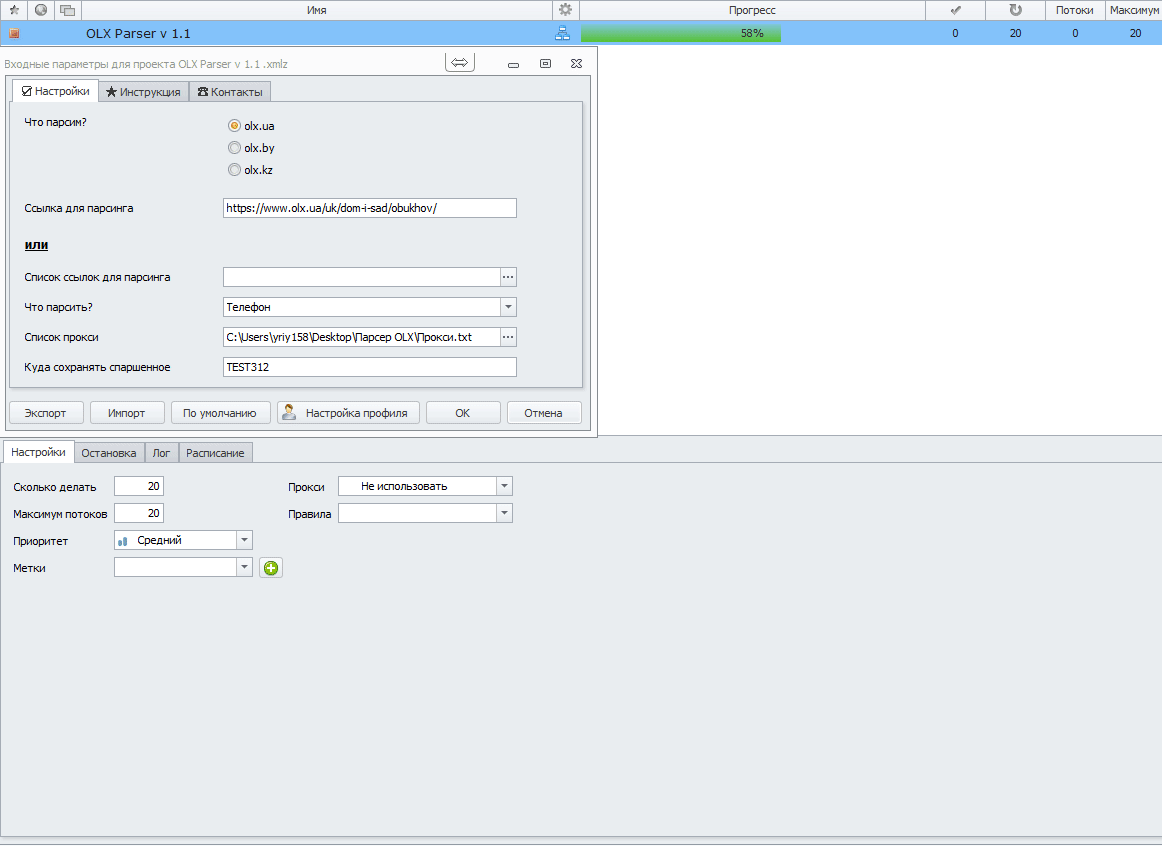Image resolution: width=1162 pixels, height=846 pixels.
Task: Click the double-arrow resize icon in dialog header
Action: click(x=459, y=63)
